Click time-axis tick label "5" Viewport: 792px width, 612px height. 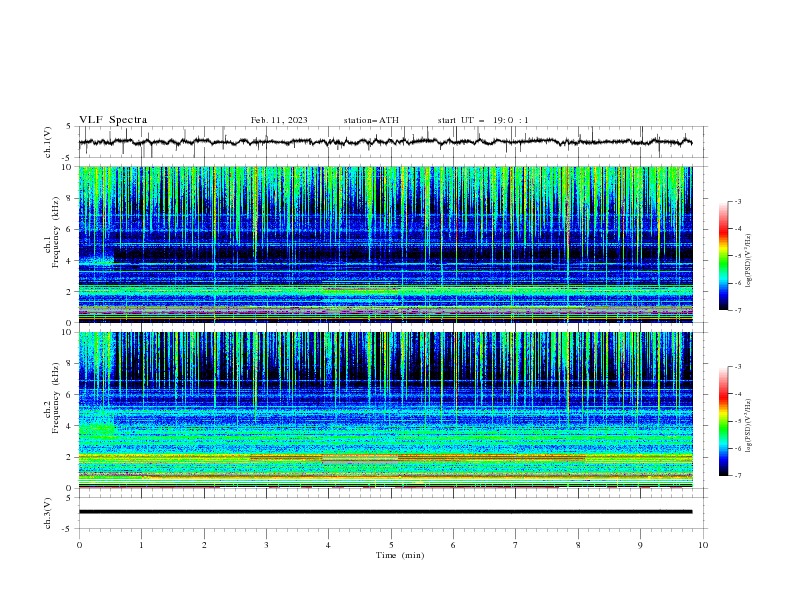point(391,545)
